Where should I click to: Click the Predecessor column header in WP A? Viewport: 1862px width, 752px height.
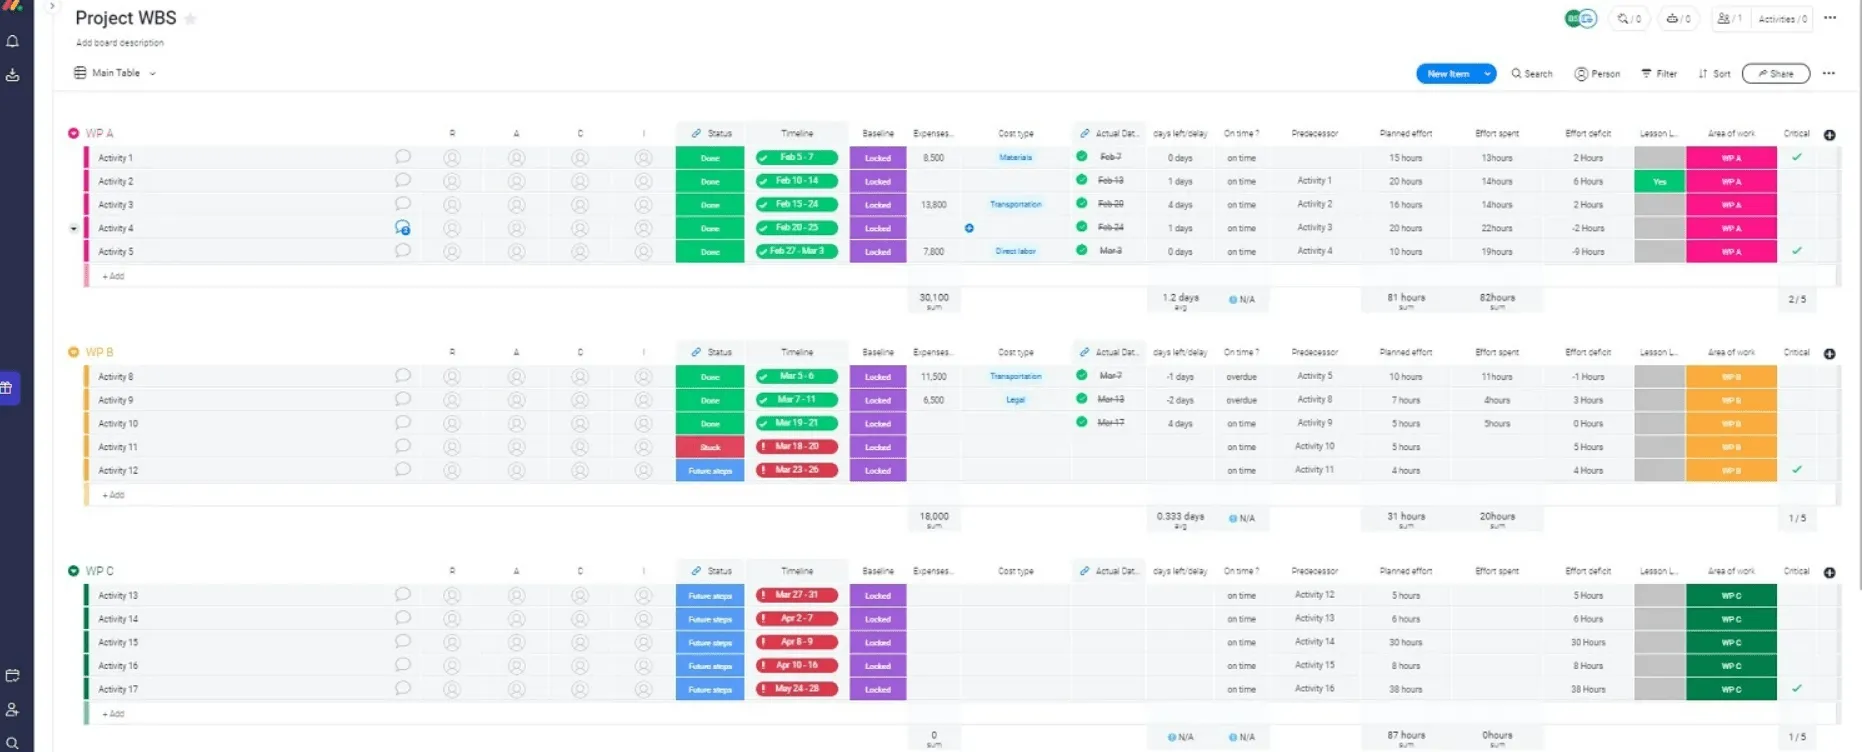(1314, 133)
